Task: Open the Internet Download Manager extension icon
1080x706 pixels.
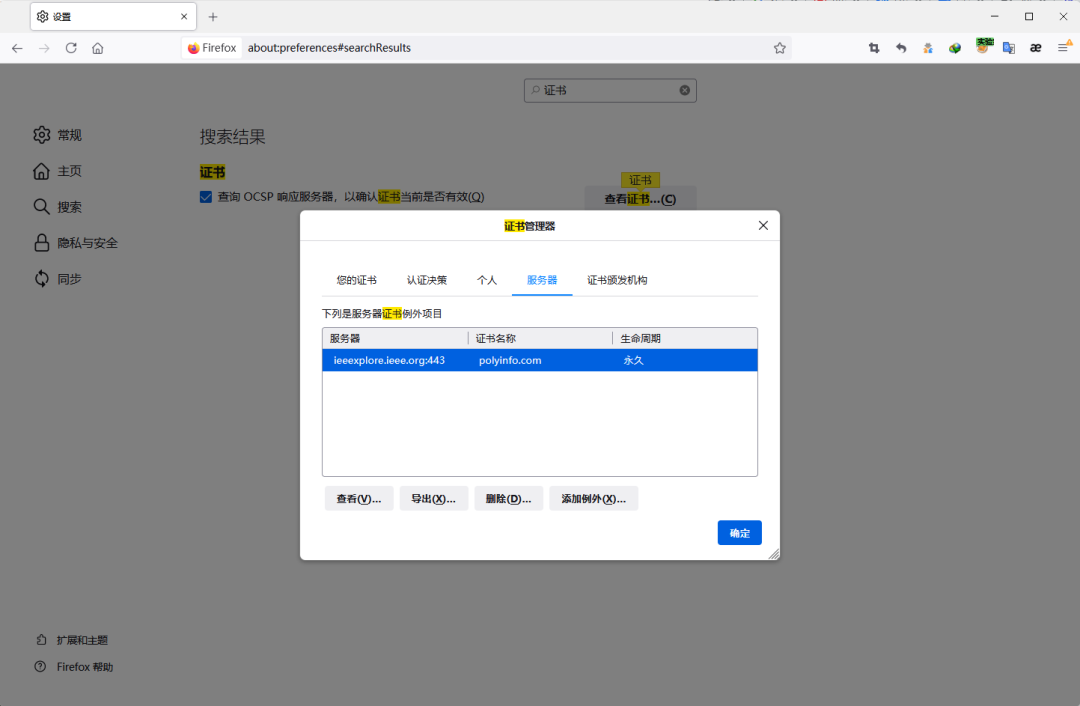Action: pos(955,48)
